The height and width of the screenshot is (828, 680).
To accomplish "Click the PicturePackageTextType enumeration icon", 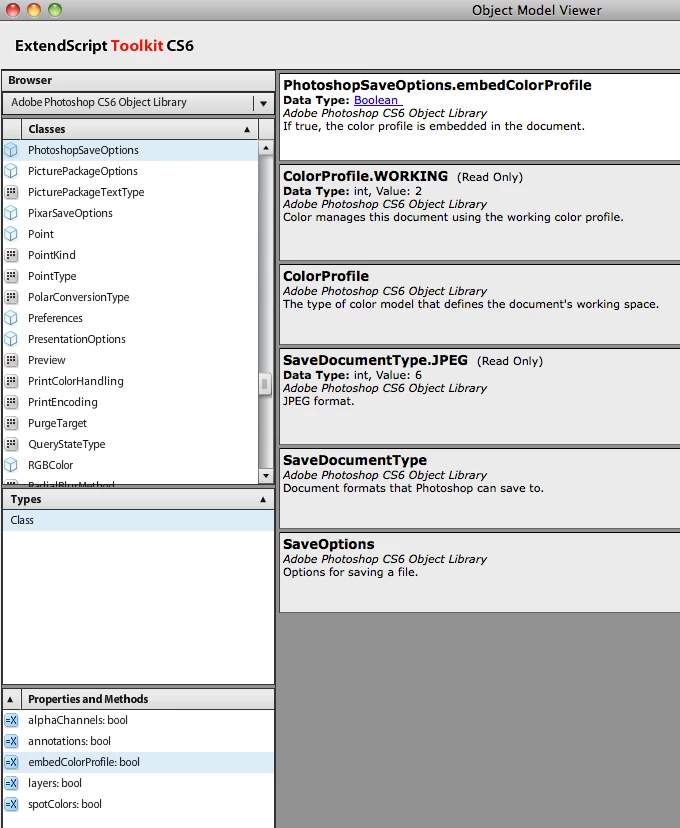I will [11, 192].
